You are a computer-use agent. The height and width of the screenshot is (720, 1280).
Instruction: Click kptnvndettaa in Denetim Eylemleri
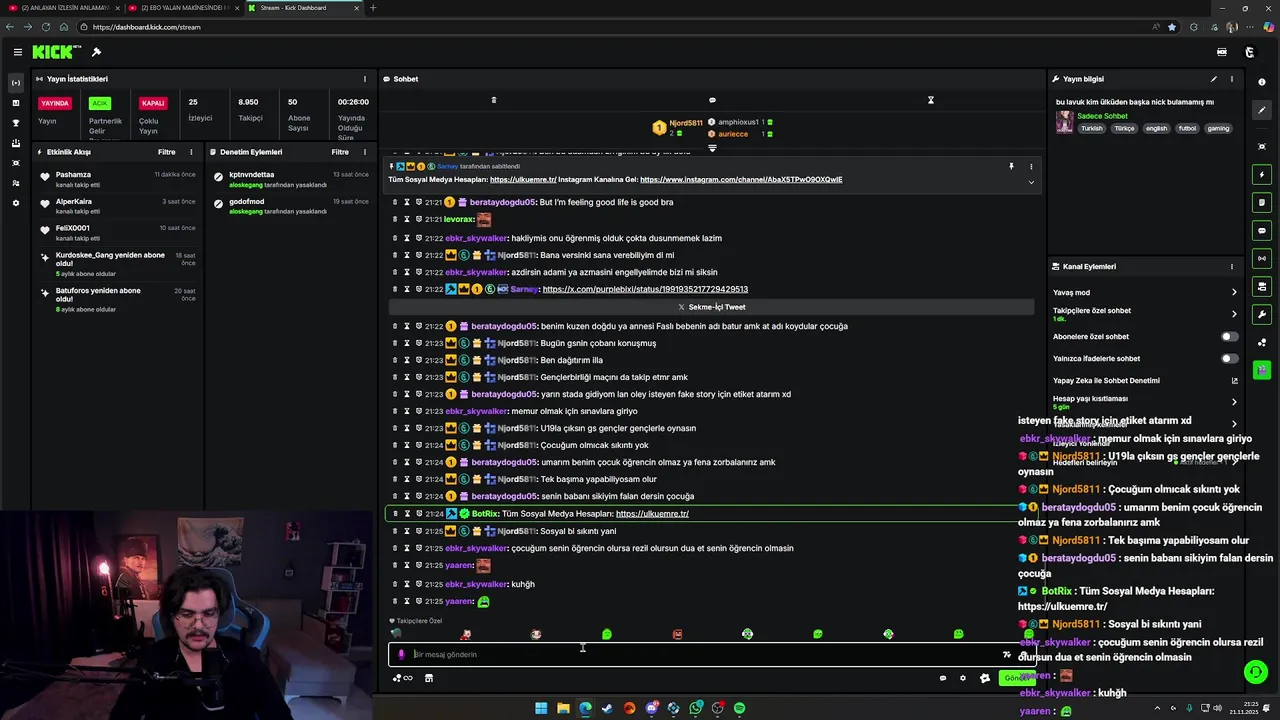point(251,175)
